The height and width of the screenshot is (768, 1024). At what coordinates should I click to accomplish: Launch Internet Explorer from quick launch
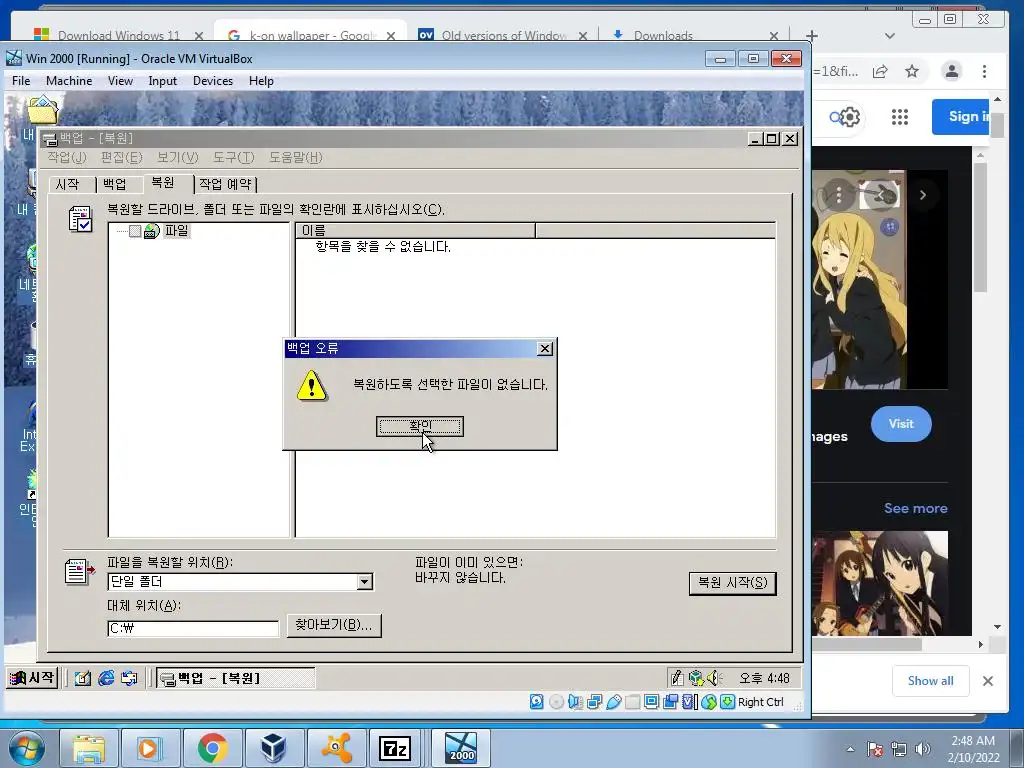click(x=106, y=679)
